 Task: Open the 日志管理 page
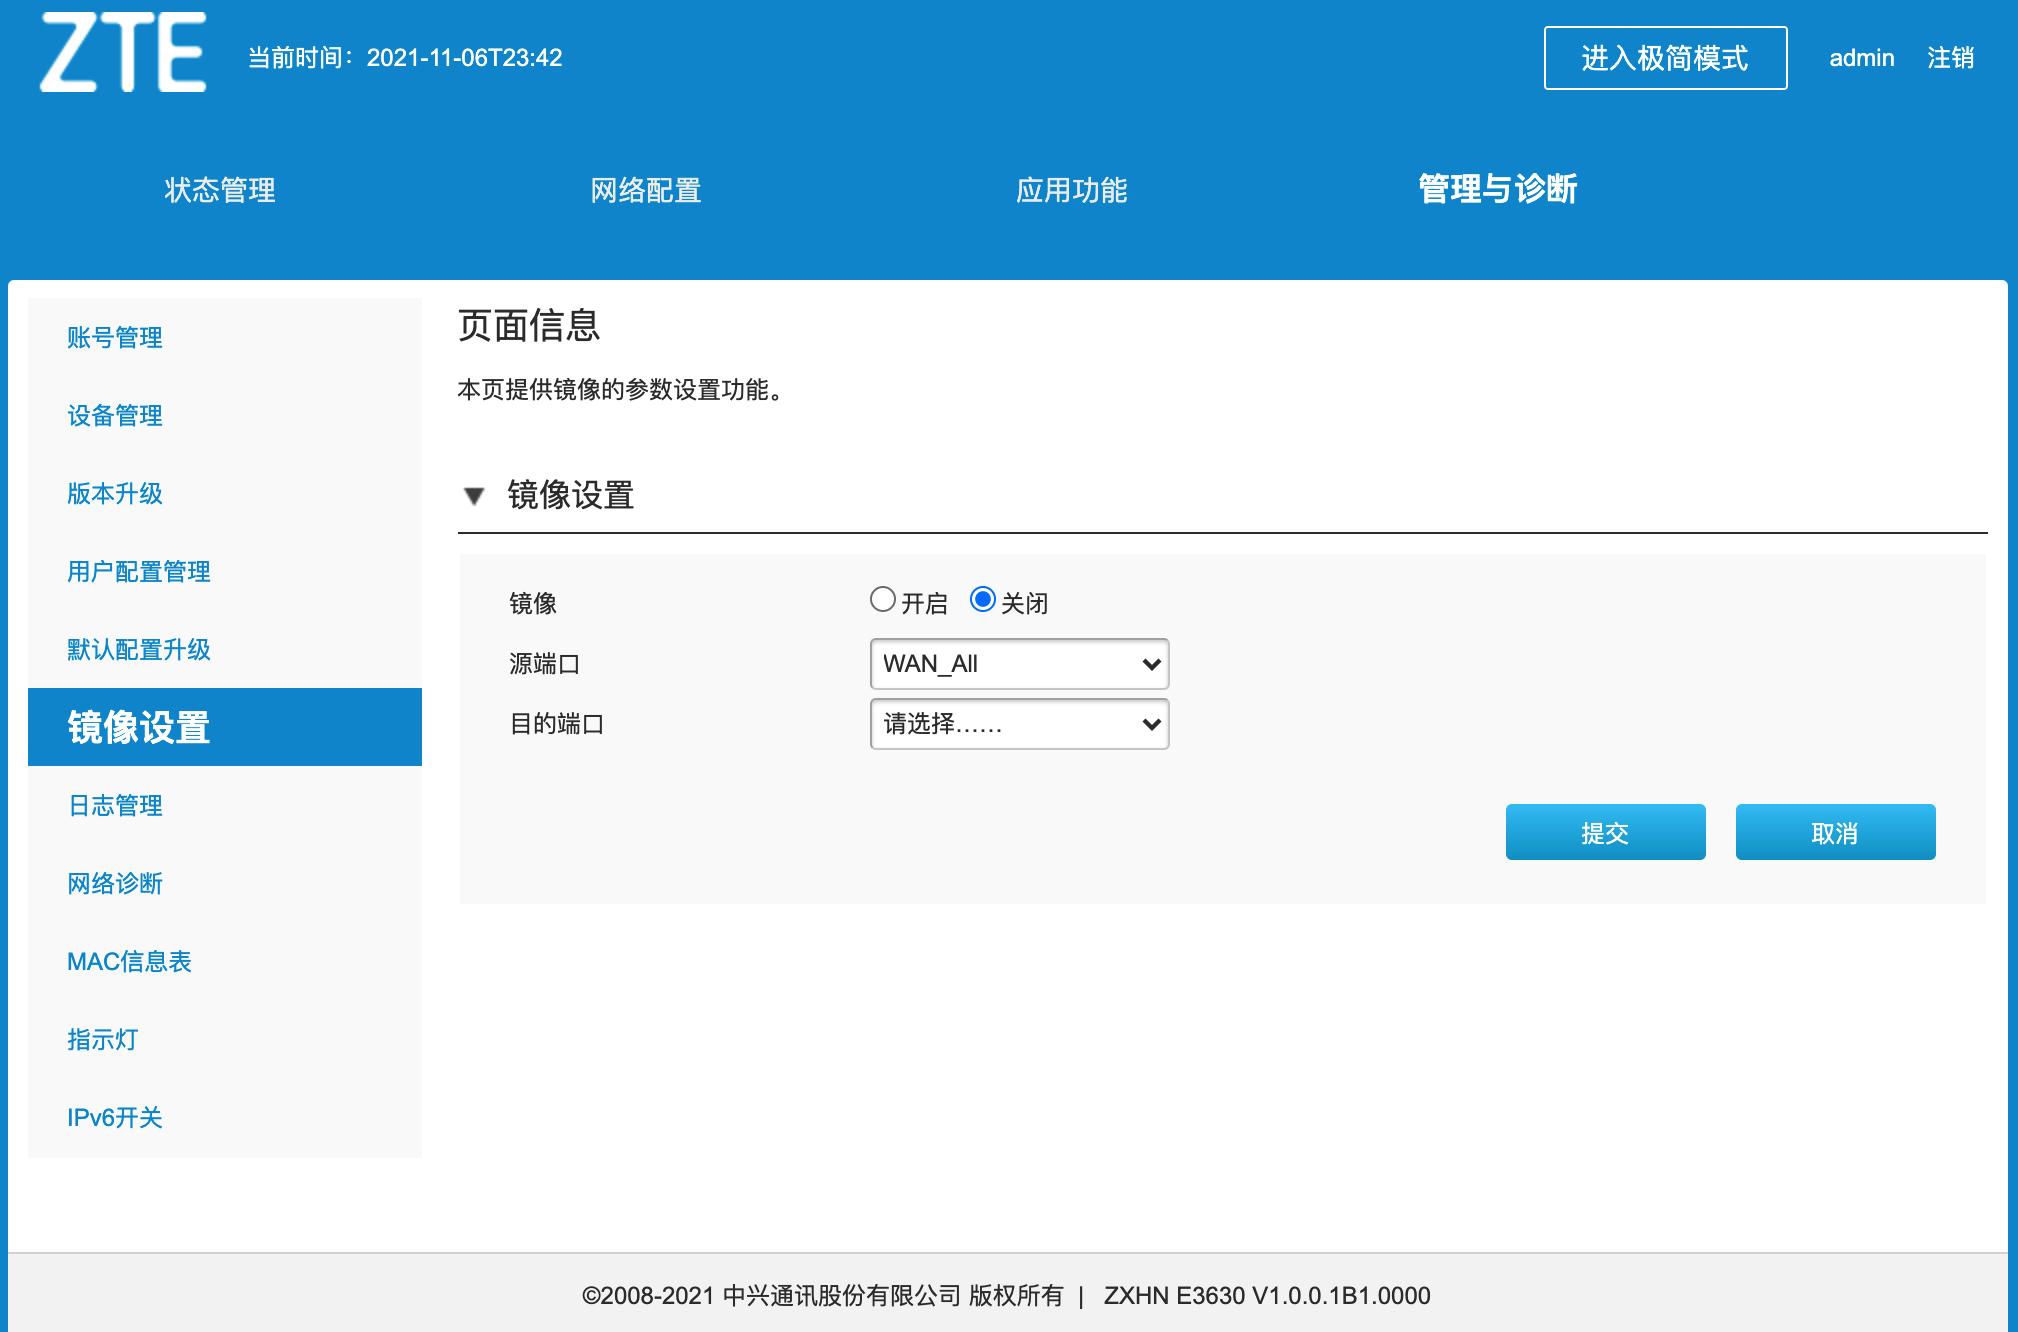pos(114,806)
